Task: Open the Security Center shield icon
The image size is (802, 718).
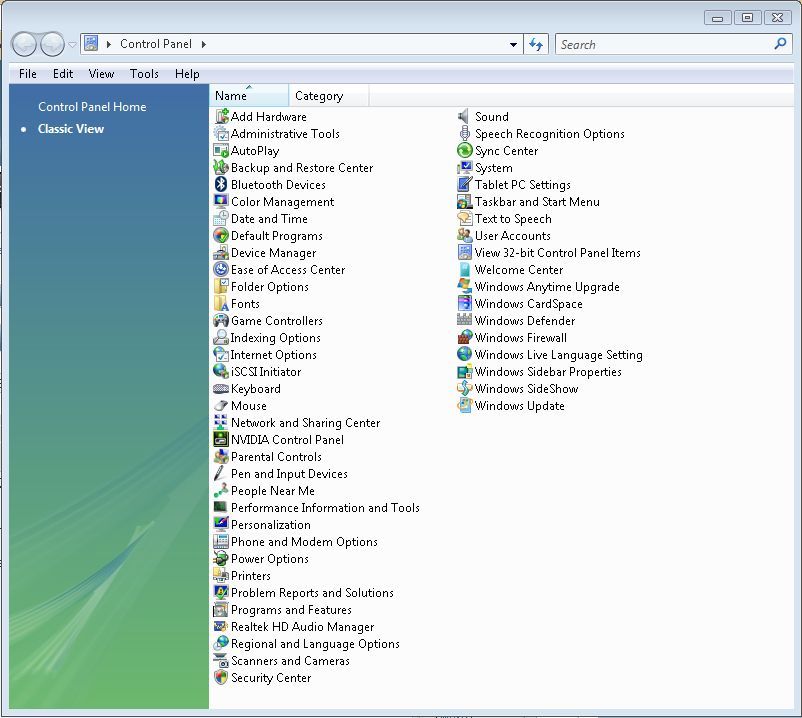Action: tap(221, 678)
